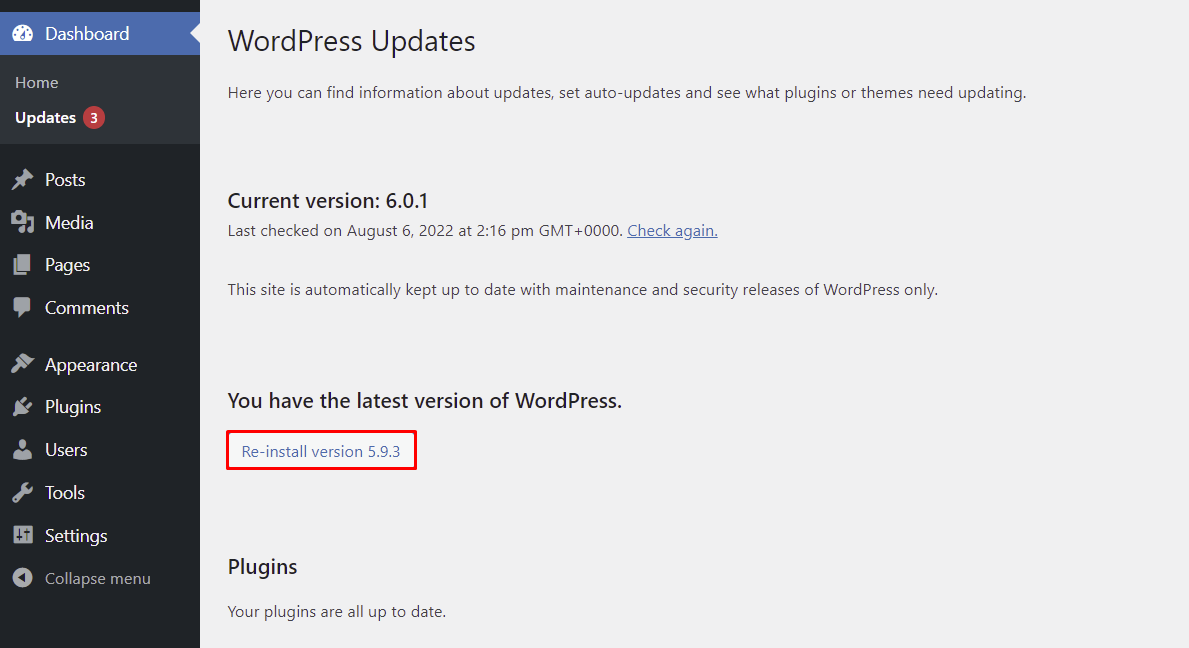Click the WordPress Updates page heading
1189x648 pixels.
(x=351, y=42)
